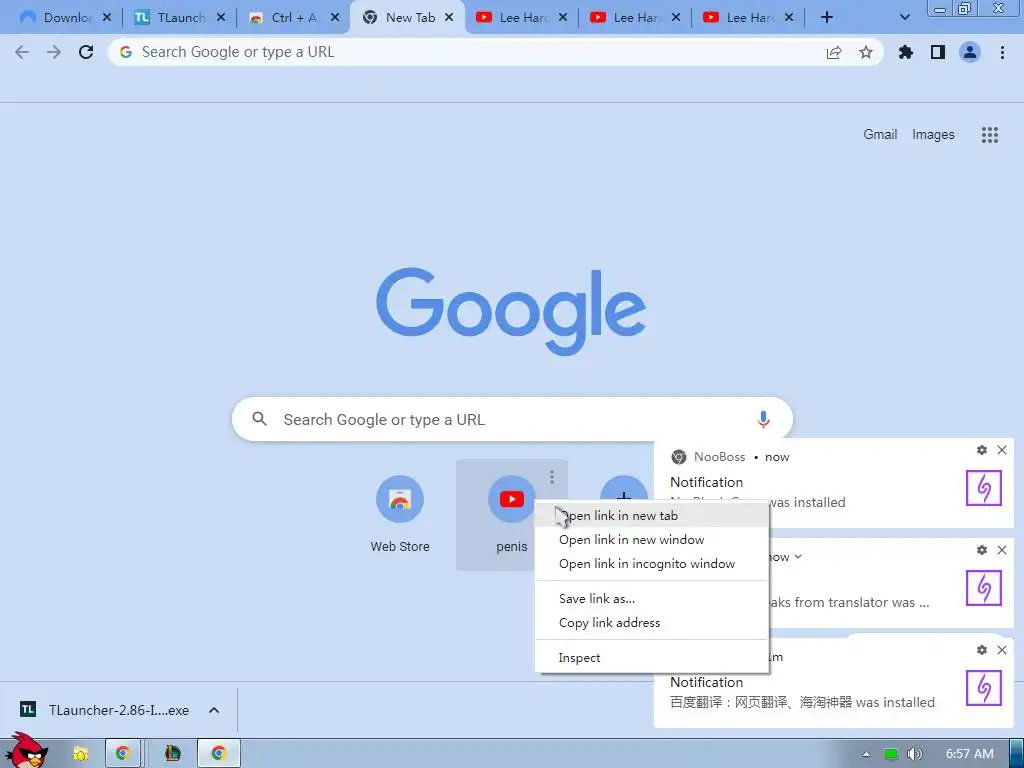Open the file explorer taskbar icon
The image size is (1024, 768).
[x=80, y=754]
